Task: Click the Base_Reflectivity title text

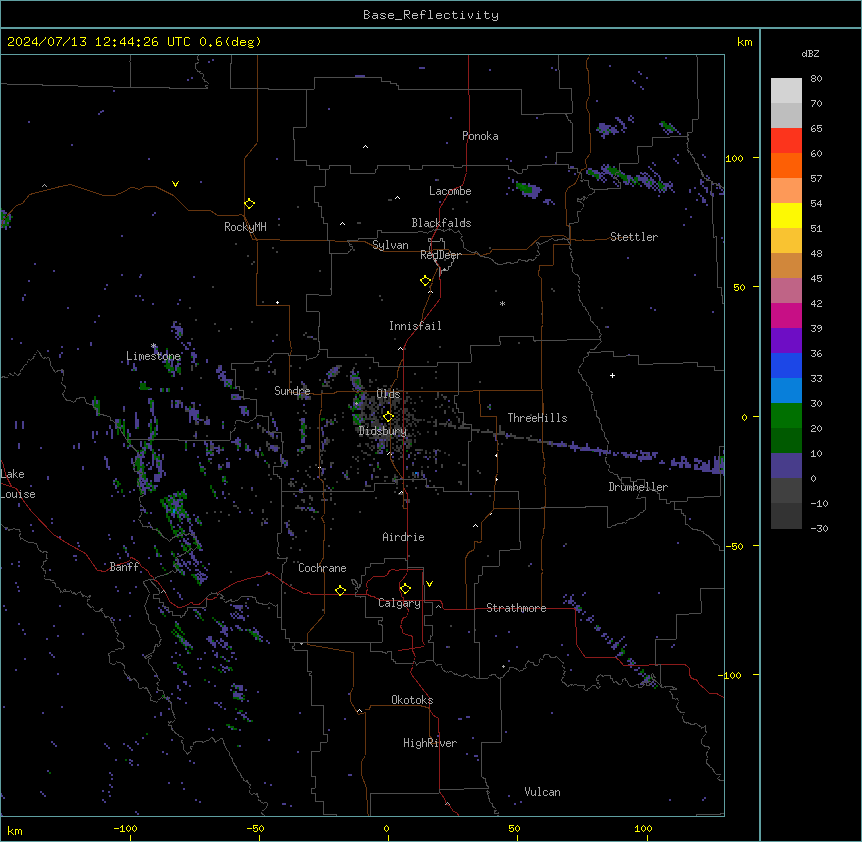Action: 431,15
